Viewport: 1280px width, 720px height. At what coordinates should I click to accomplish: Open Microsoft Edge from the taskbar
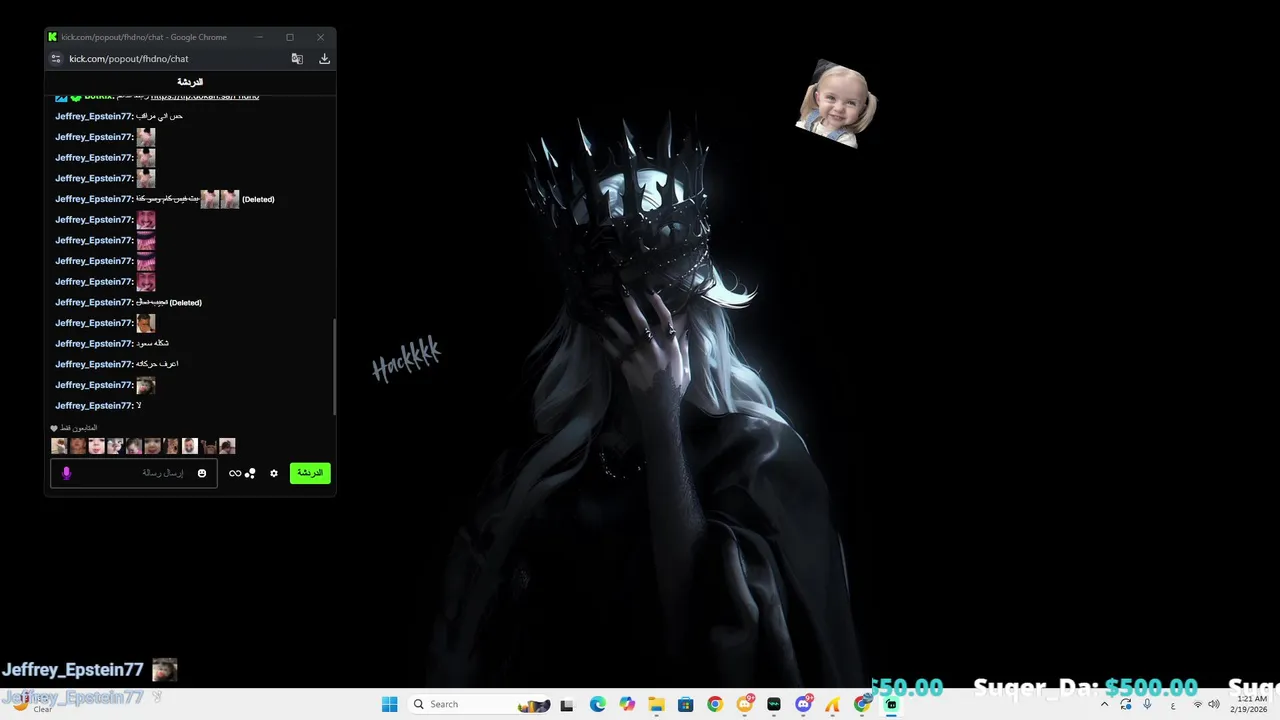tap(597, 704)
